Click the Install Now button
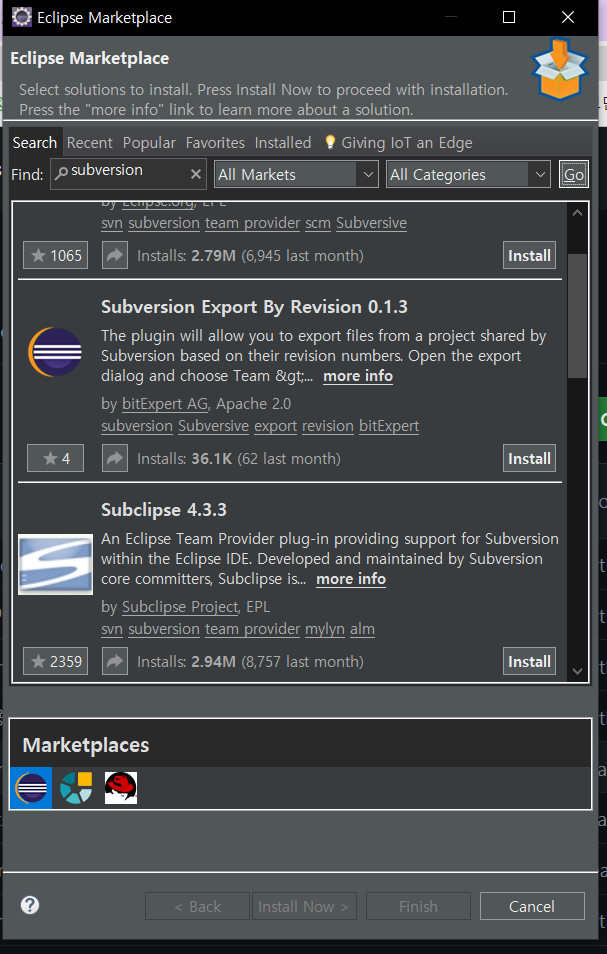 304,906
